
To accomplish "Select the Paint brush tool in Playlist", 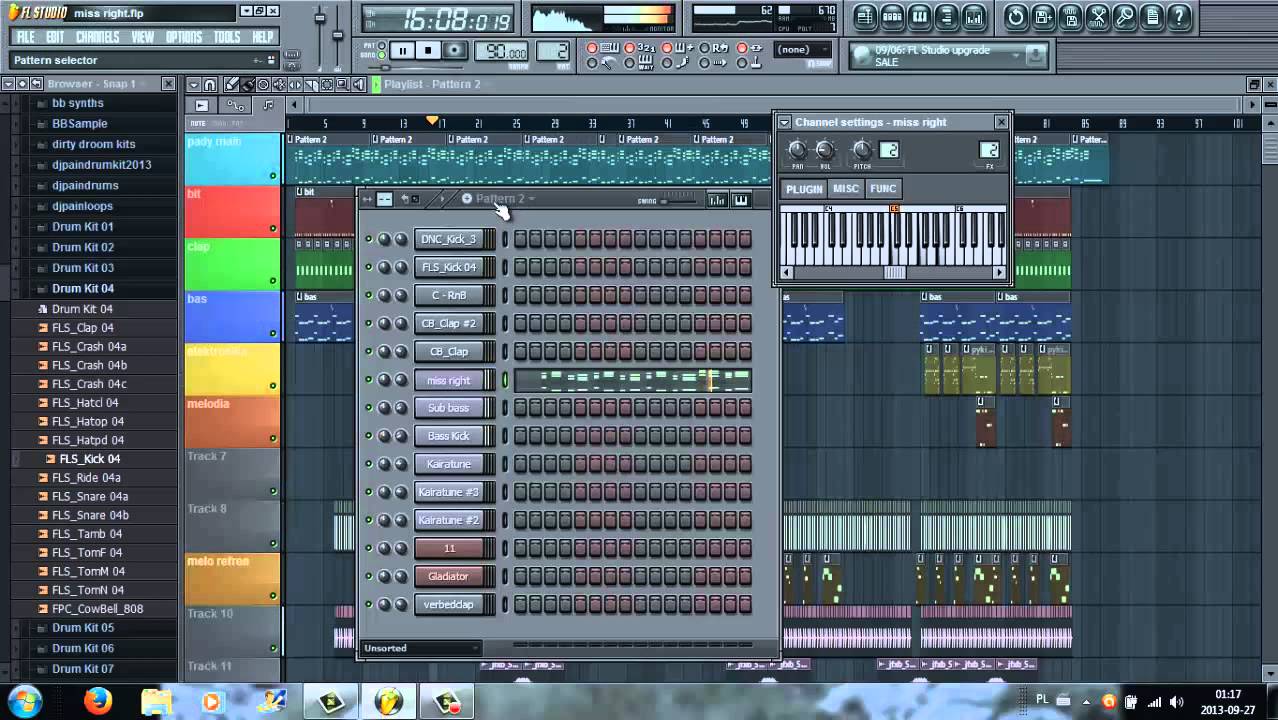I will click(x=247, y=85).
